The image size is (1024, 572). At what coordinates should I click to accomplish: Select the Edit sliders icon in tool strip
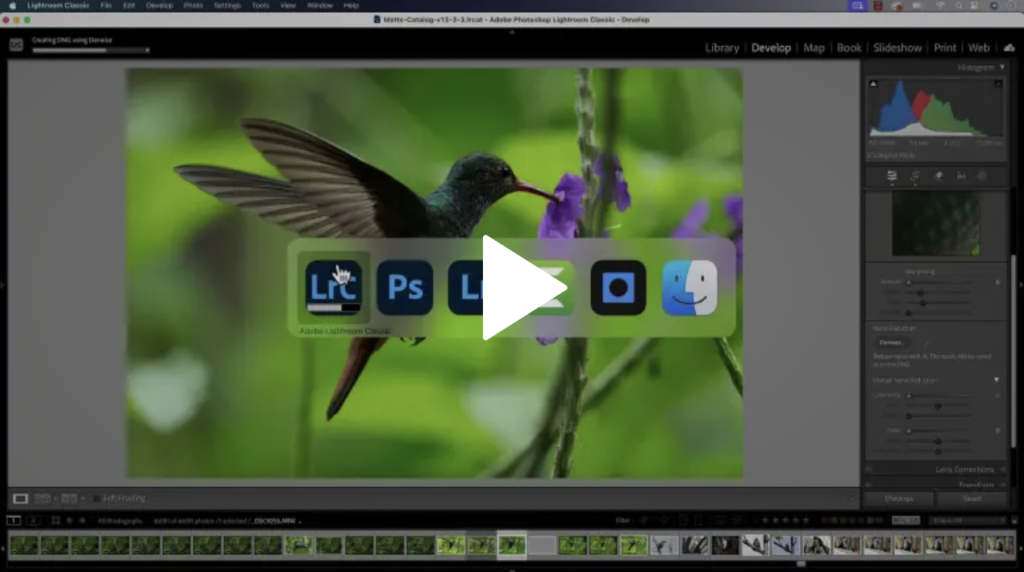(891, 176)
